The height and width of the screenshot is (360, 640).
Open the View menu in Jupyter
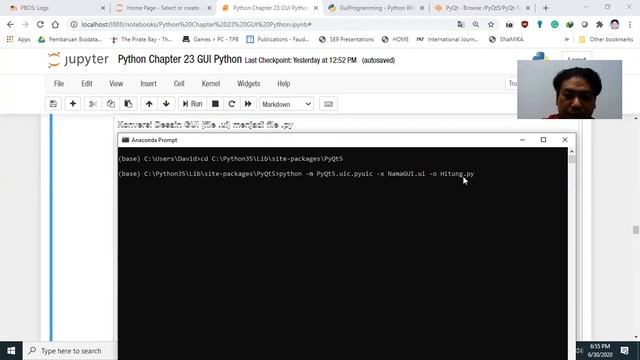point(116,84)
